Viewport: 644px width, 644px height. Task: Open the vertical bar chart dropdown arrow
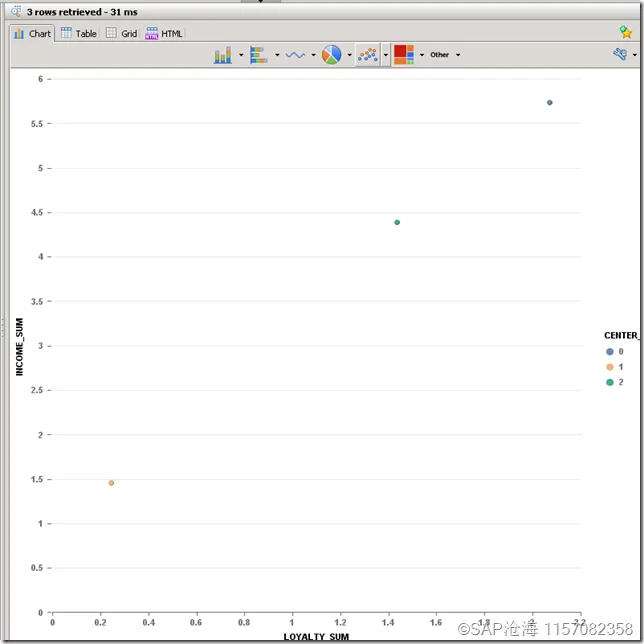(x=241, y=55)
